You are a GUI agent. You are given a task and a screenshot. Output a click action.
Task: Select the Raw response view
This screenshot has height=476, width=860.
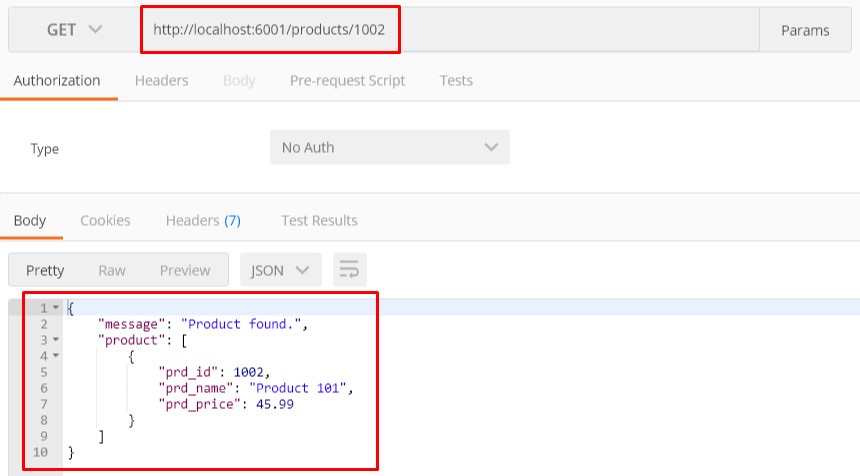112,270
